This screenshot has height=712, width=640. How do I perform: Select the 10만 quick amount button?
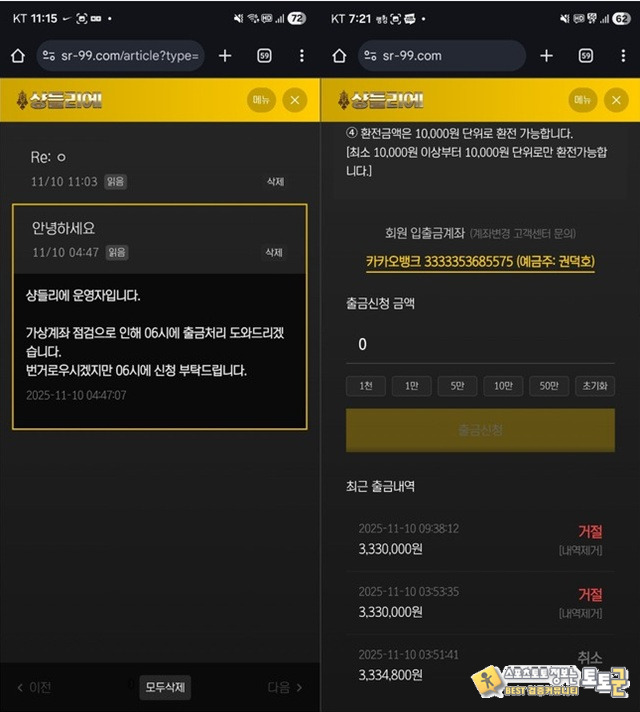click(x=502, y=386)
